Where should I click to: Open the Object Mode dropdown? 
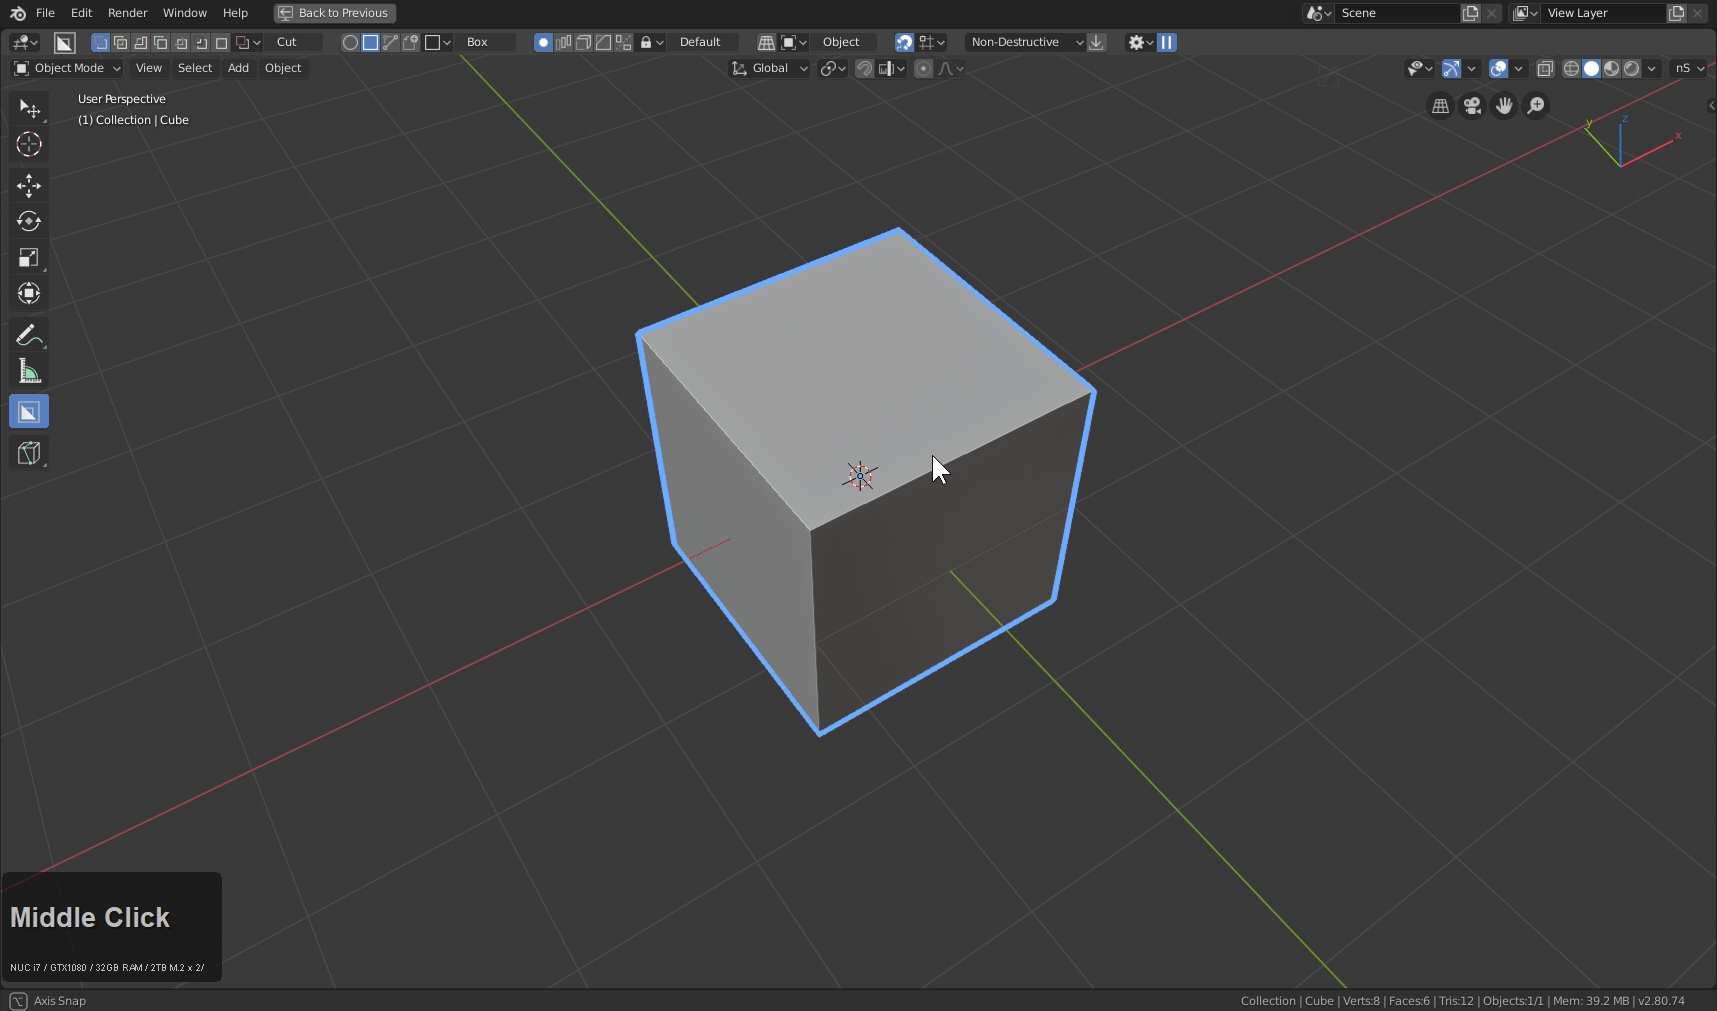click(68, 68)
